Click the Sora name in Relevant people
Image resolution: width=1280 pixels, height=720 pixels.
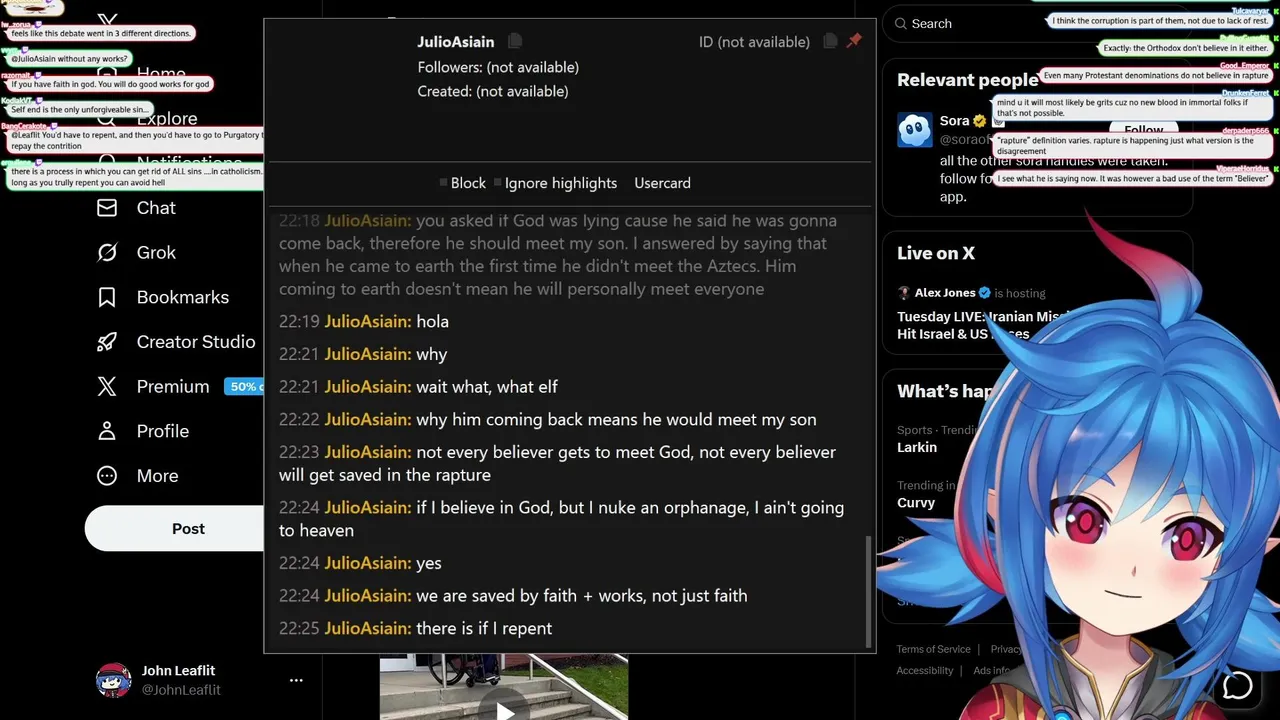[955, 121]
